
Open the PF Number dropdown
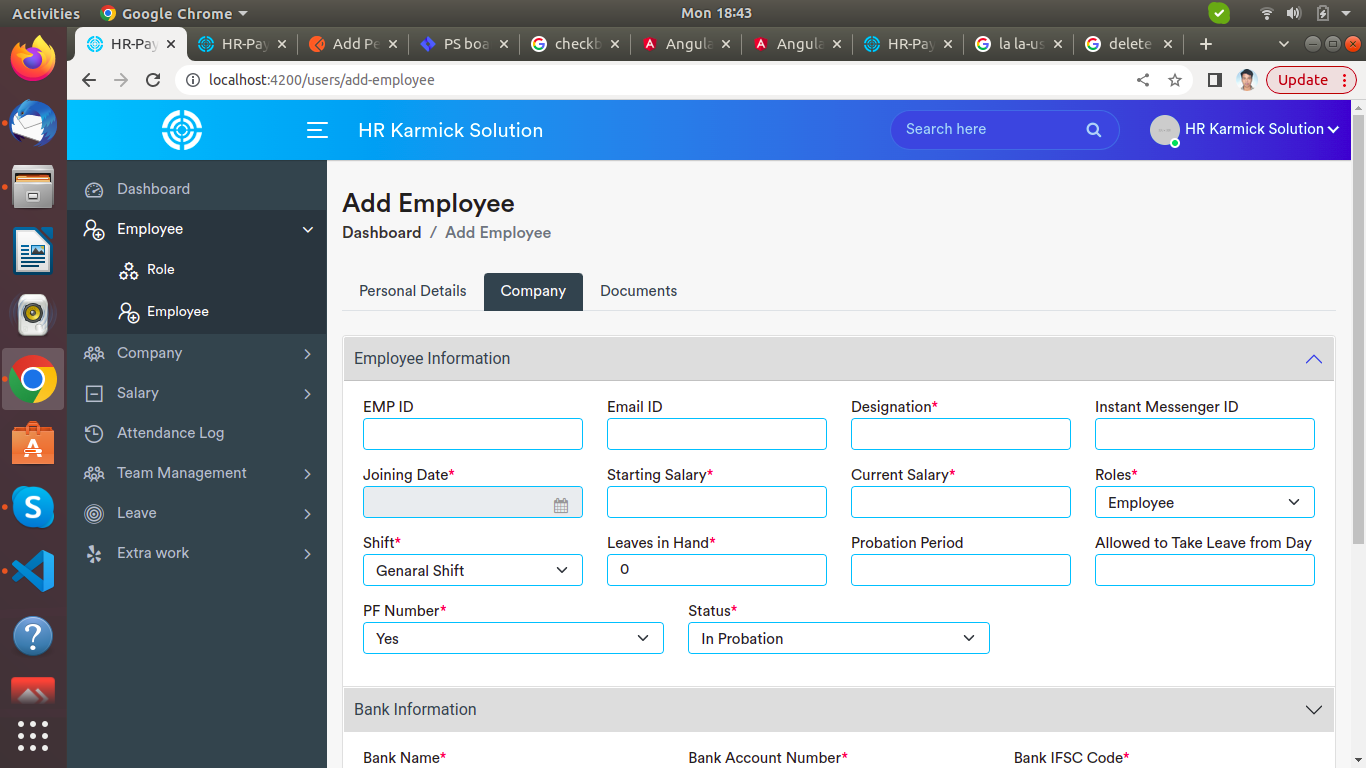(x=513, y=638)
